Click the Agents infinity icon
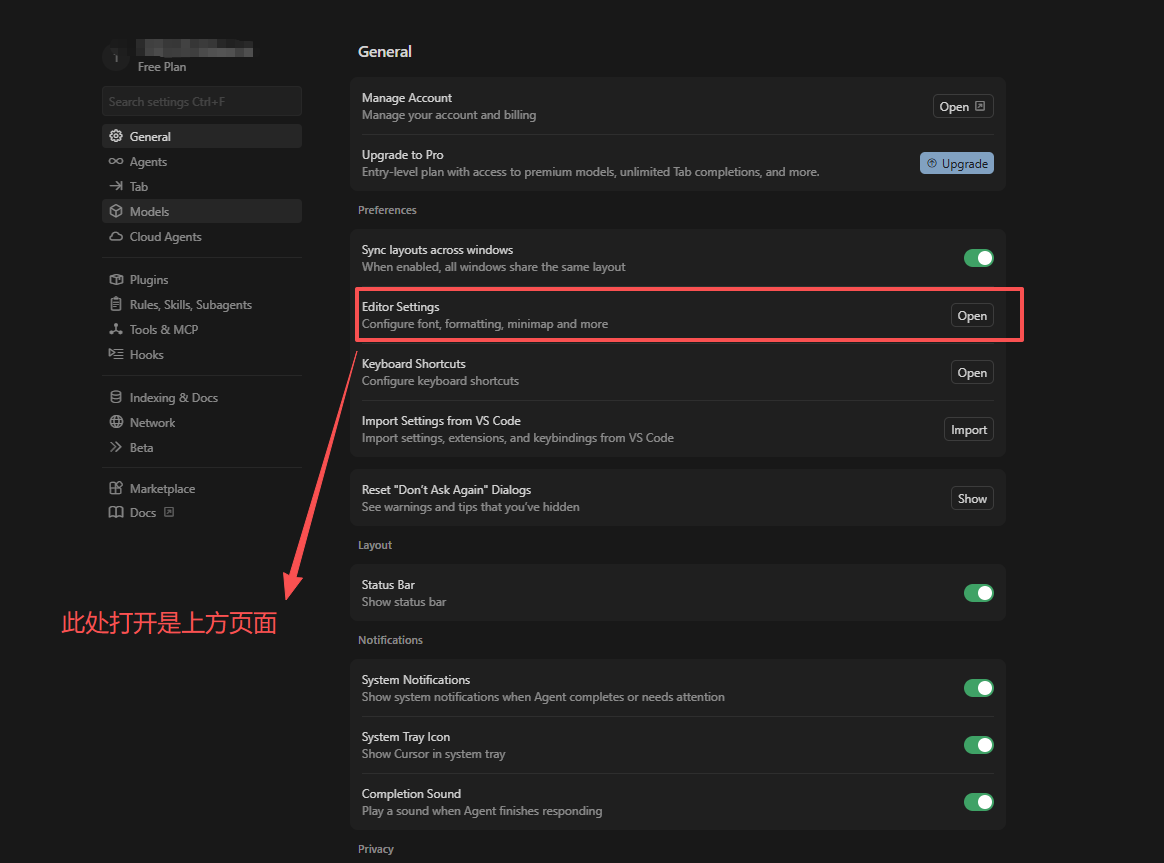1164x863 pixels. point(116,161)
